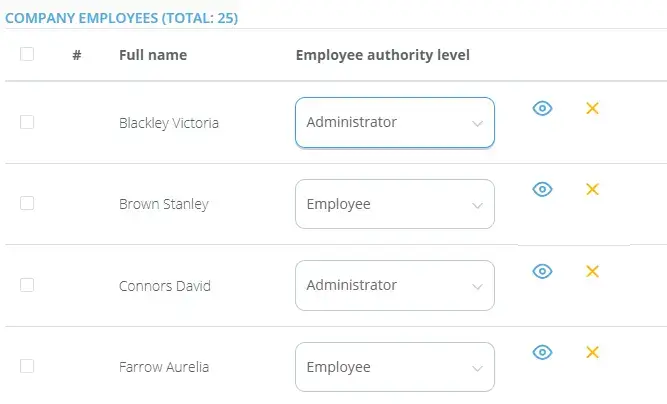View Blackley Victoria's details via eye icon
This screenshot has width=667, height=404.
pos(542,108)
